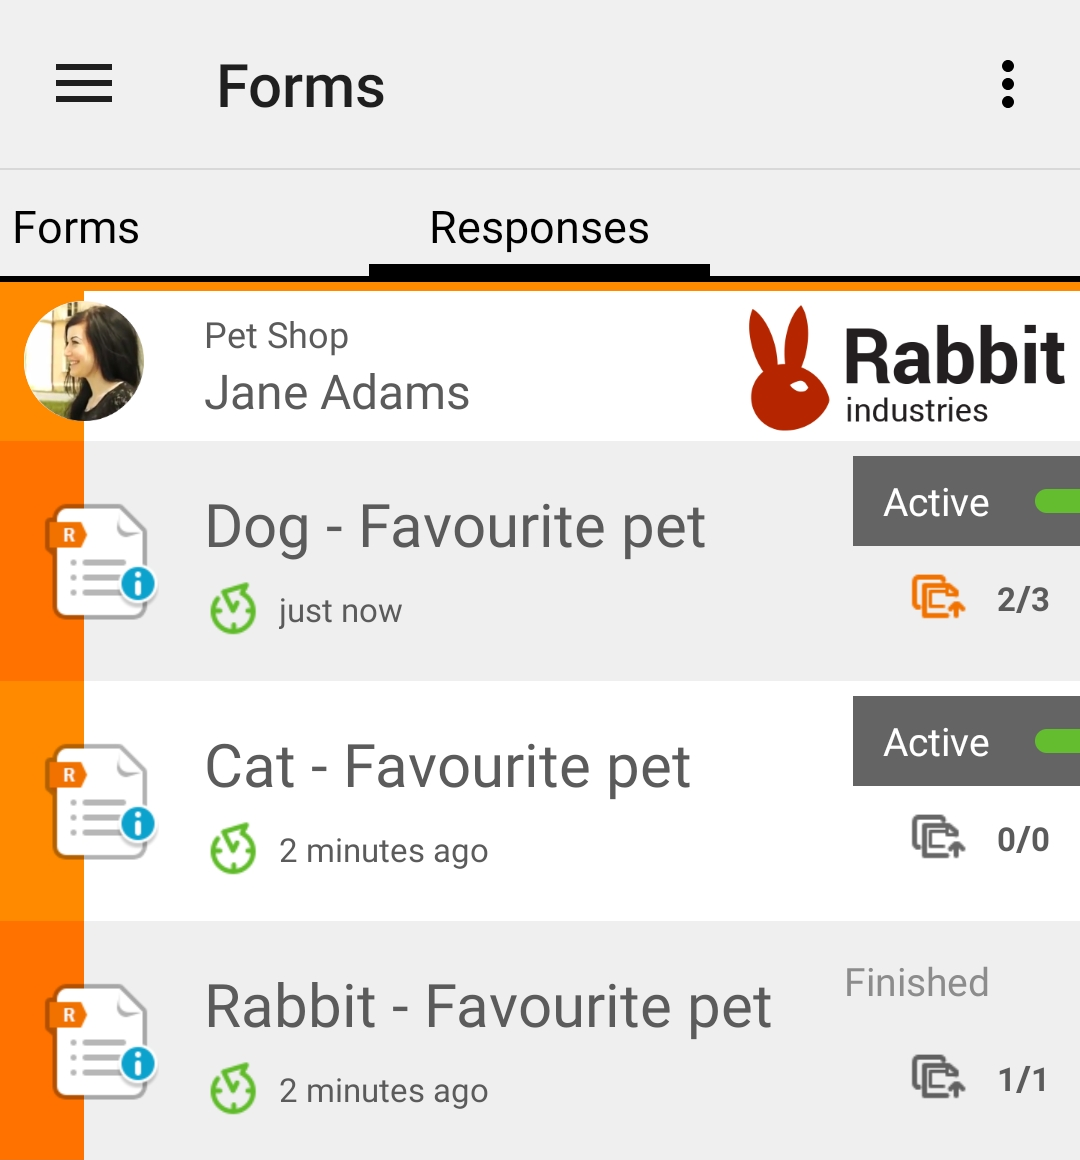This screenshot has height=1160, width=1080.
Task: Click sync clock icon under Cat form
Action: (233, 849)
